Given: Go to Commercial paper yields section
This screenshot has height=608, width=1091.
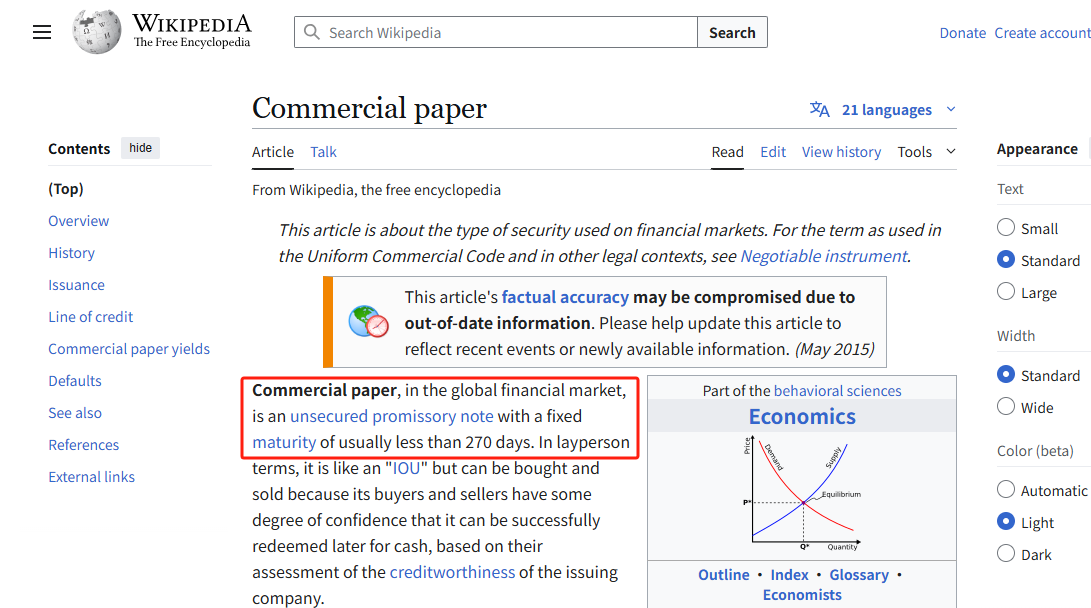Looking at the screenshot, I should [x=129, y=349].
